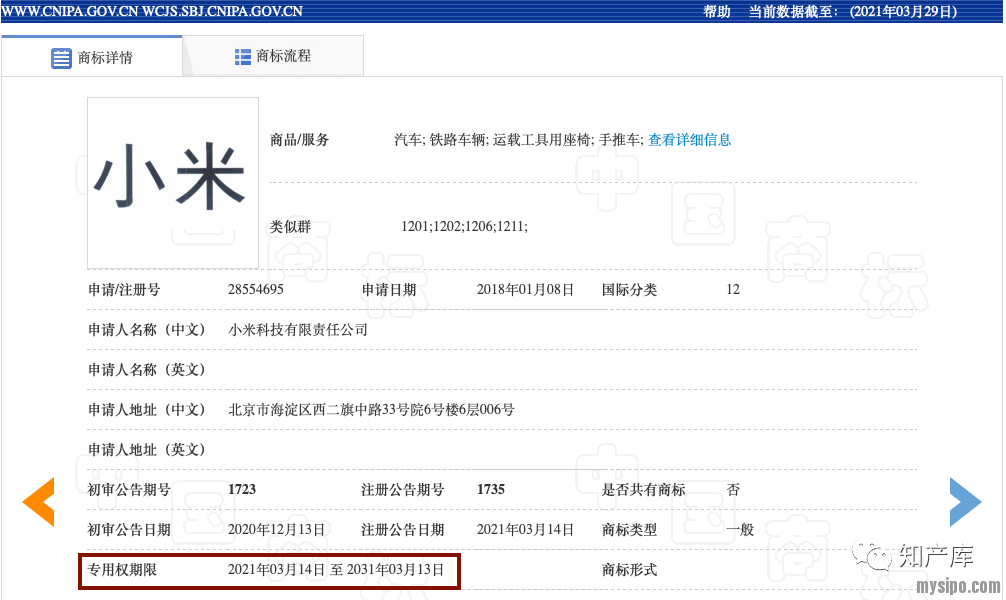The image size is (1006, 600).
Task: Click the applicant address text in 北京市海淀区
Action: 371,410
